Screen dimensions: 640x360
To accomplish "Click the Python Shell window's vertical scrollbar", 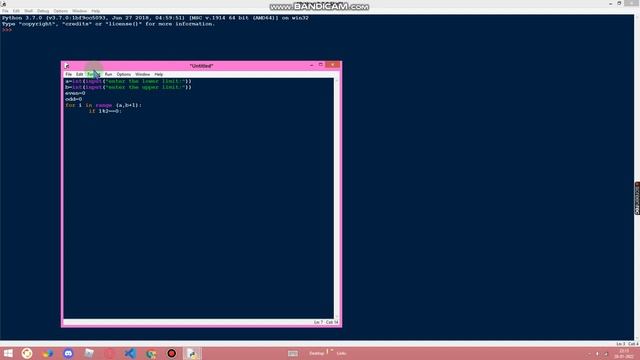I will tap(637, 178).
